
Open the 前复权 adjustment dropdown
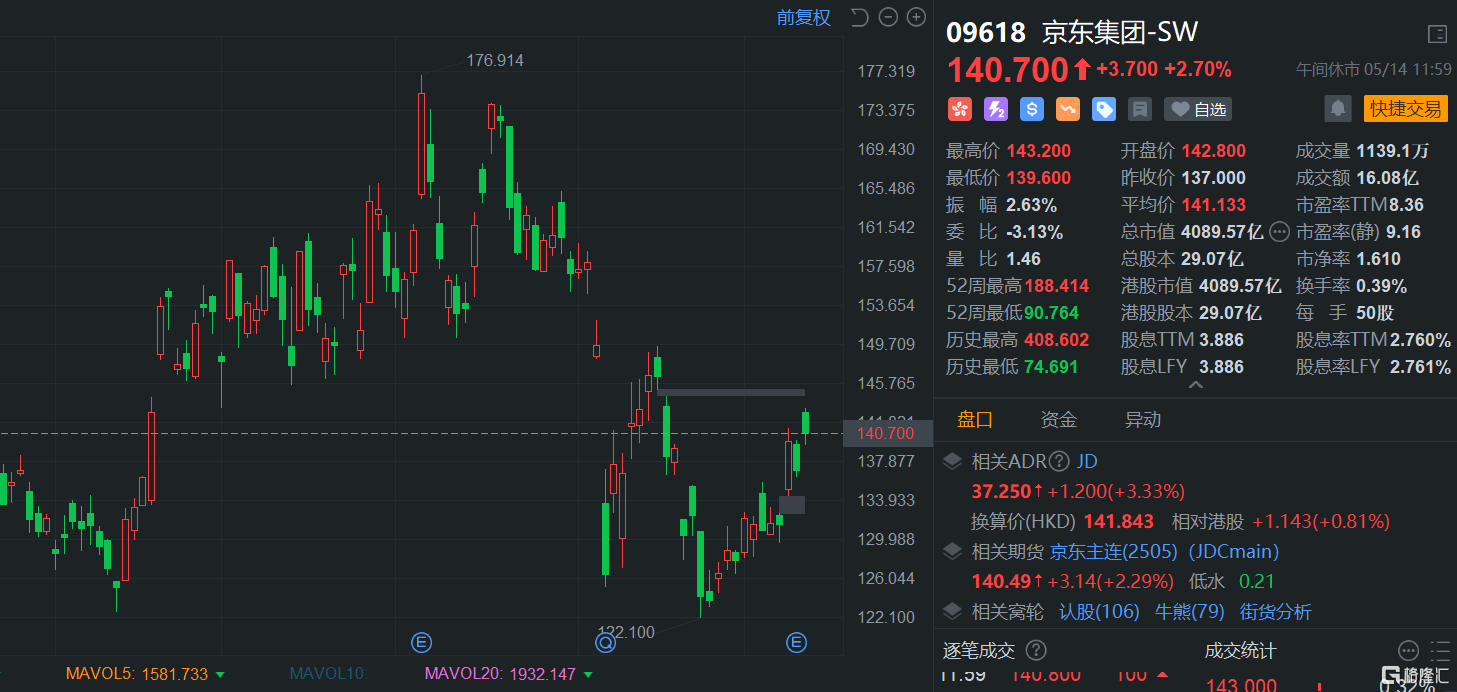pos(804,17)
